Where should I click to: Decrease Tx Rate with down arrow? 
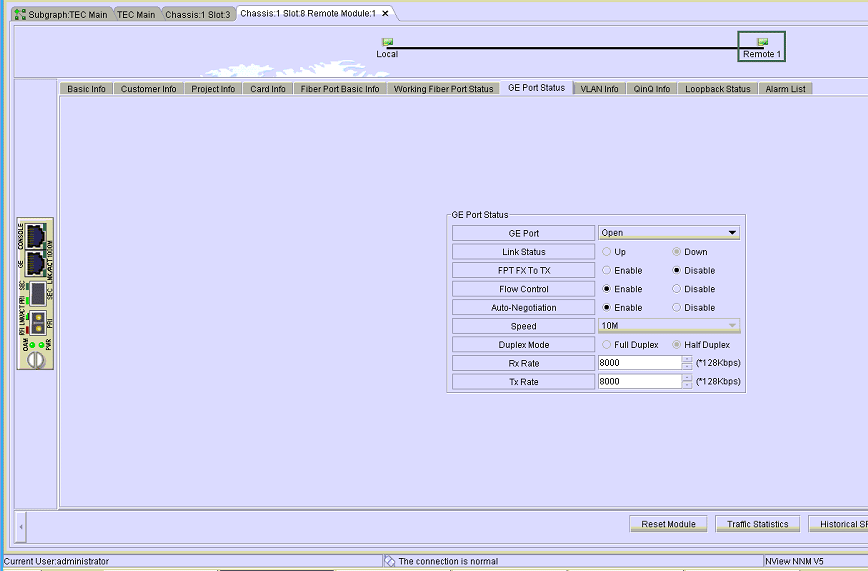click(x=687, y=385)
